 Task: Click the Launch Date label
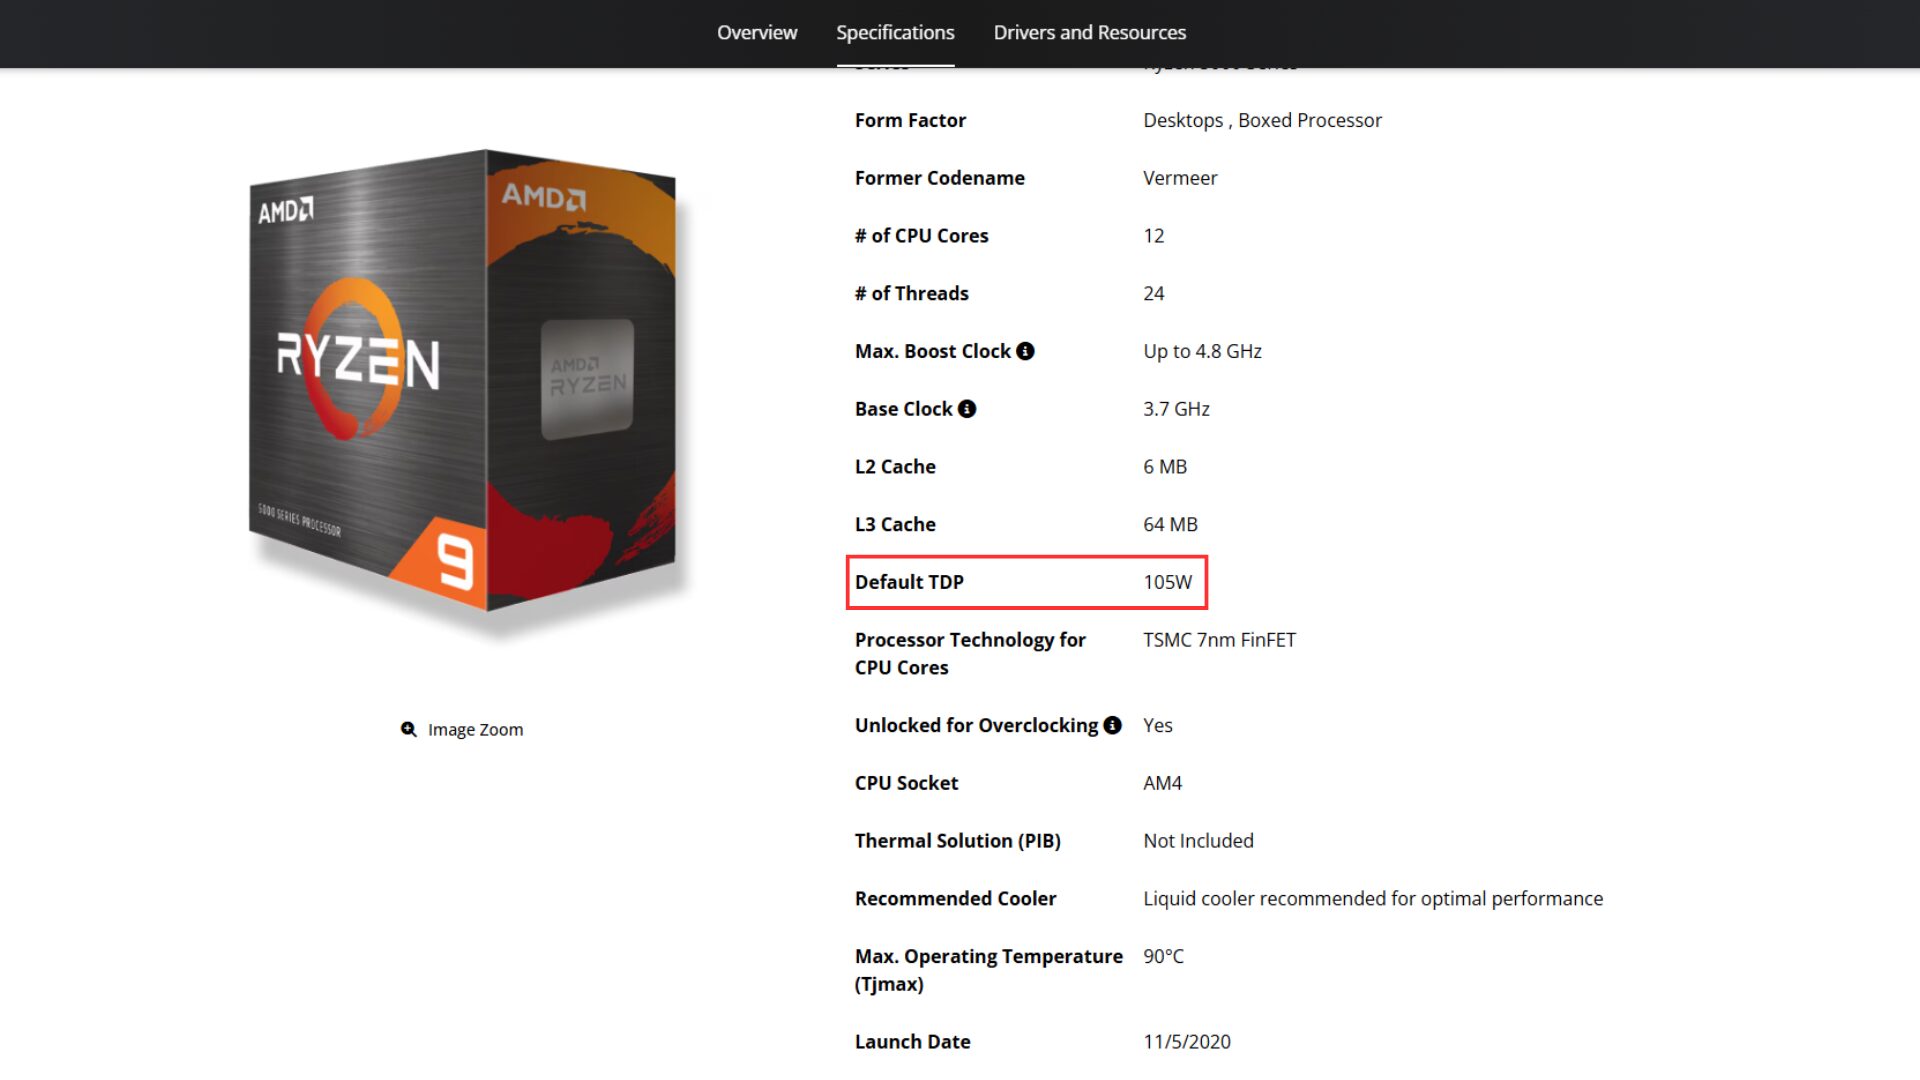tap(912, 1042)
